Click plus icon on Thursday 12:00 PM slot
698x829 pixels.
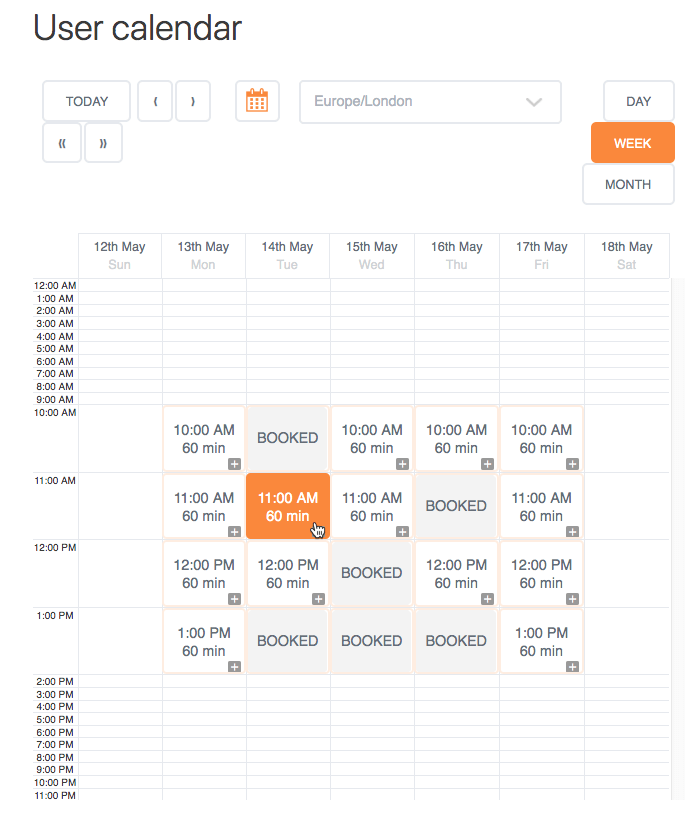(x=487, y=599)
